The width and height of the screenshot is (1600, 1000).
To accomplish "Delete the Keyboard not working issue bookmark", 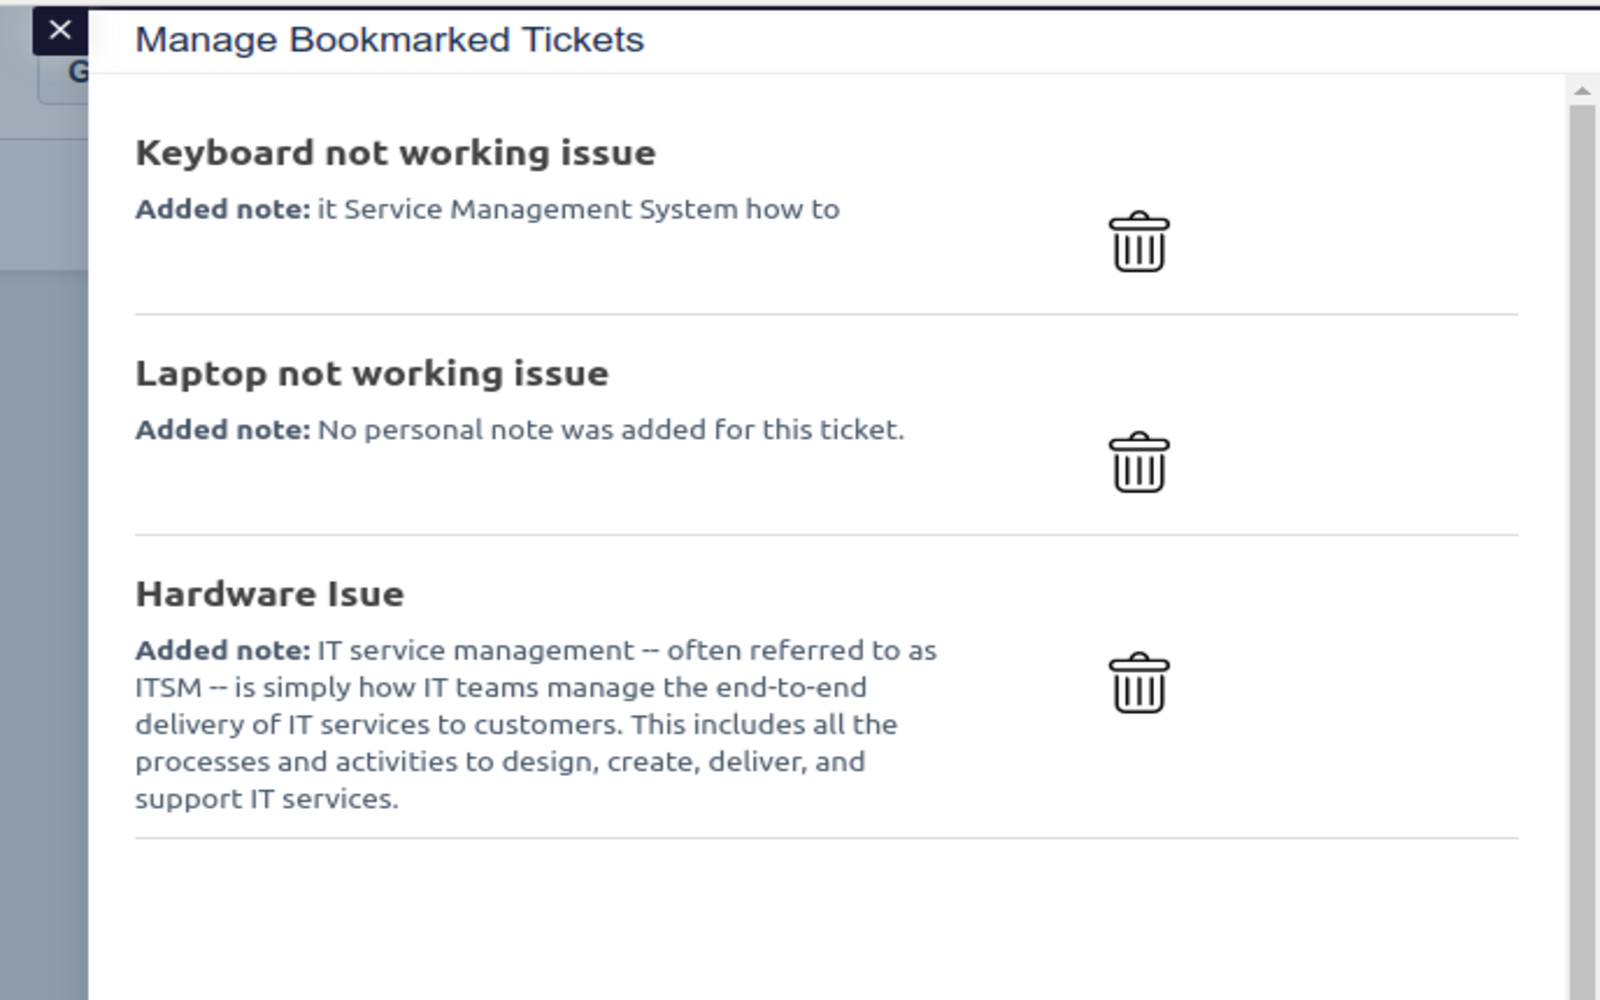I will (1140, 240).
